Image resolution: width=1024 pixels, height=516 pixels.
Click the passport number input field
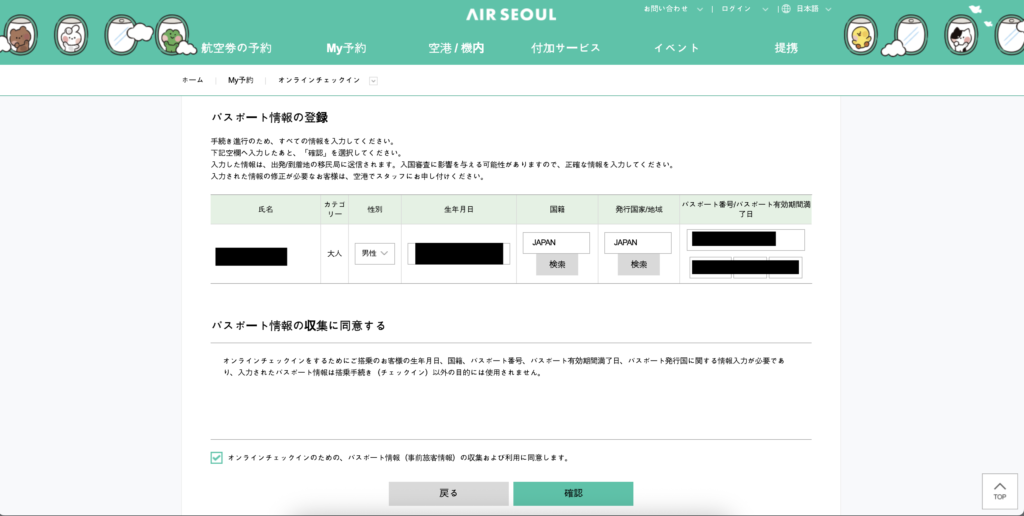[x=746, y=240]
